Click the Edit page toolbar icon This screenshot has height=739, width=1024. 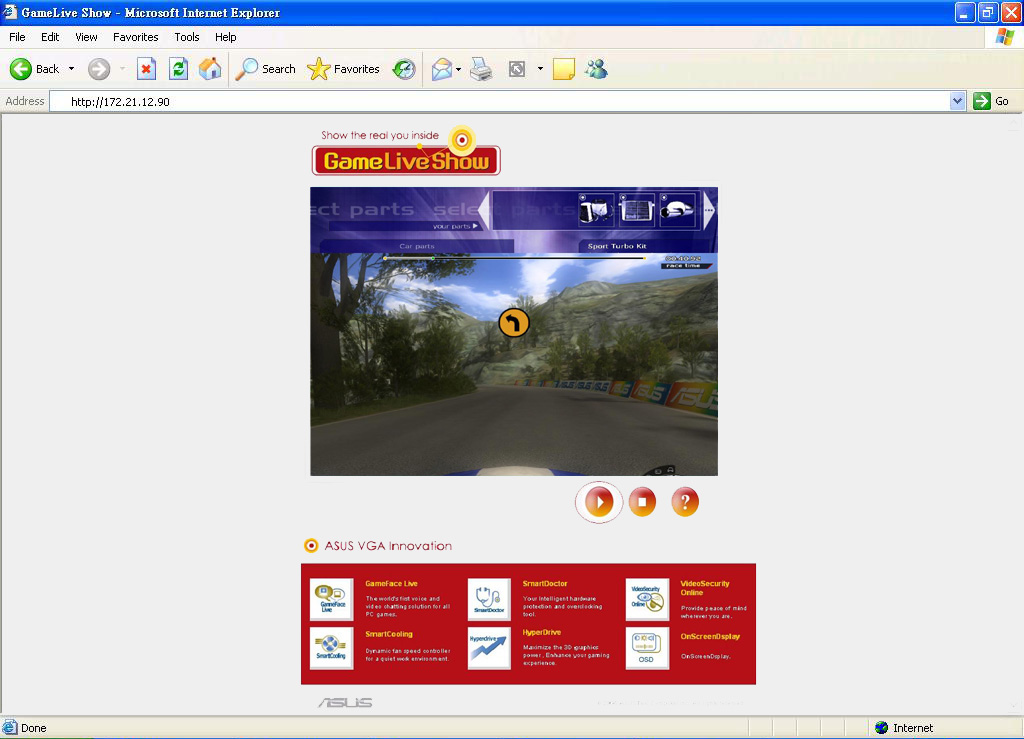click(517, 69)
